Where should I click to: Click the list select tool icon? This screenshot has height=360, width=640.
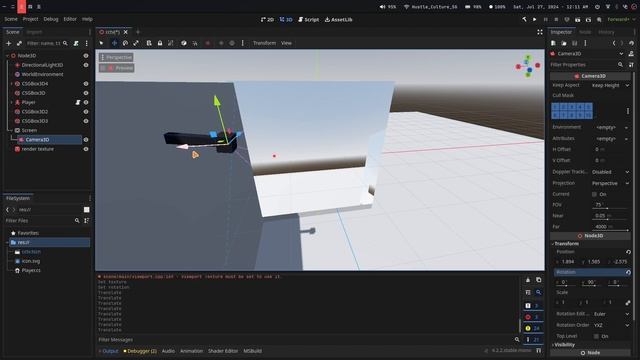pos(149,43)
